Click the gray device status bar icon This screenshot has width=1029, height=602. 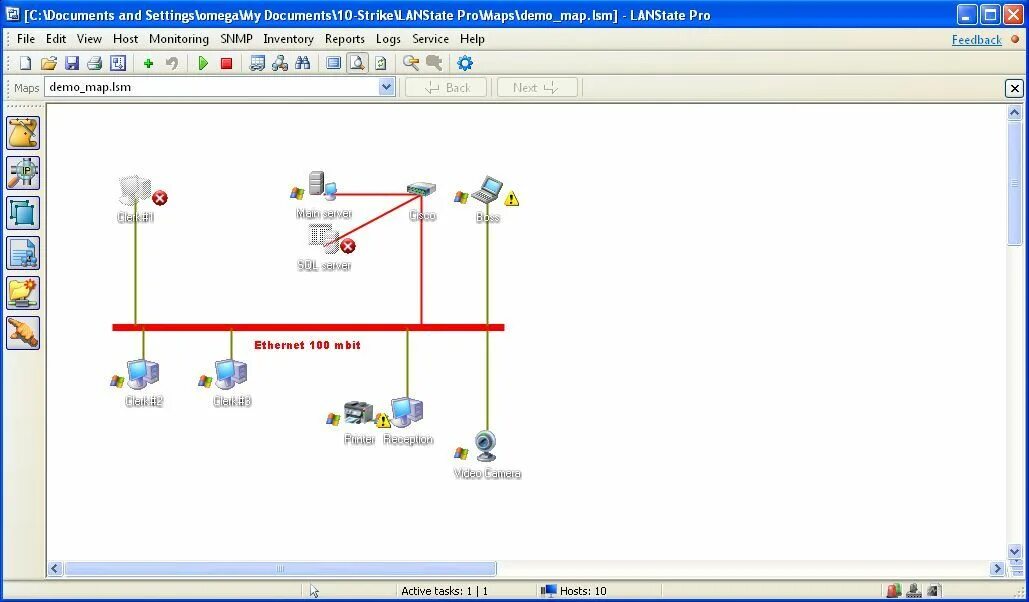tap(914, 591)
